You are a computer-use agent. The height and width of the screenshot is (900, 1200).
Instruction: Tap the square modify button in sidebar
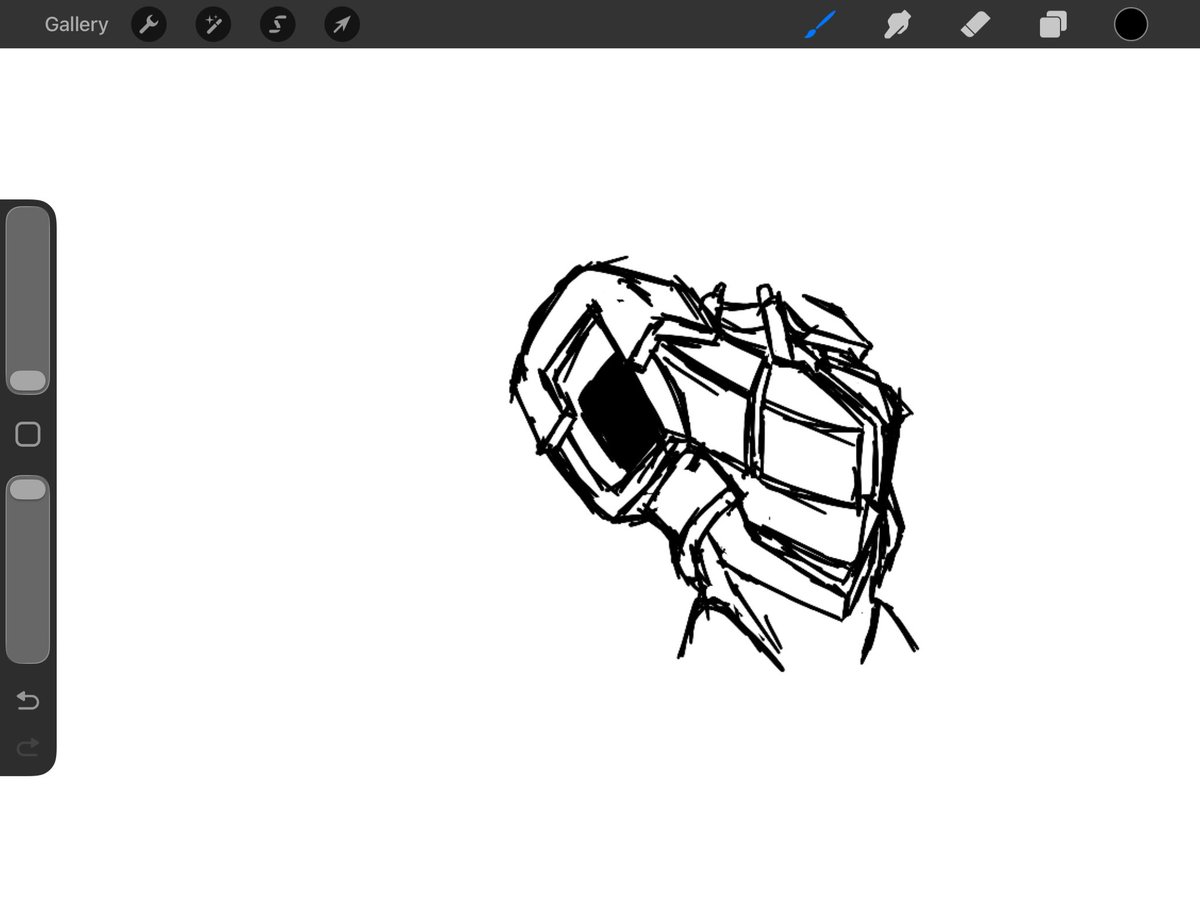pos(28,434)
